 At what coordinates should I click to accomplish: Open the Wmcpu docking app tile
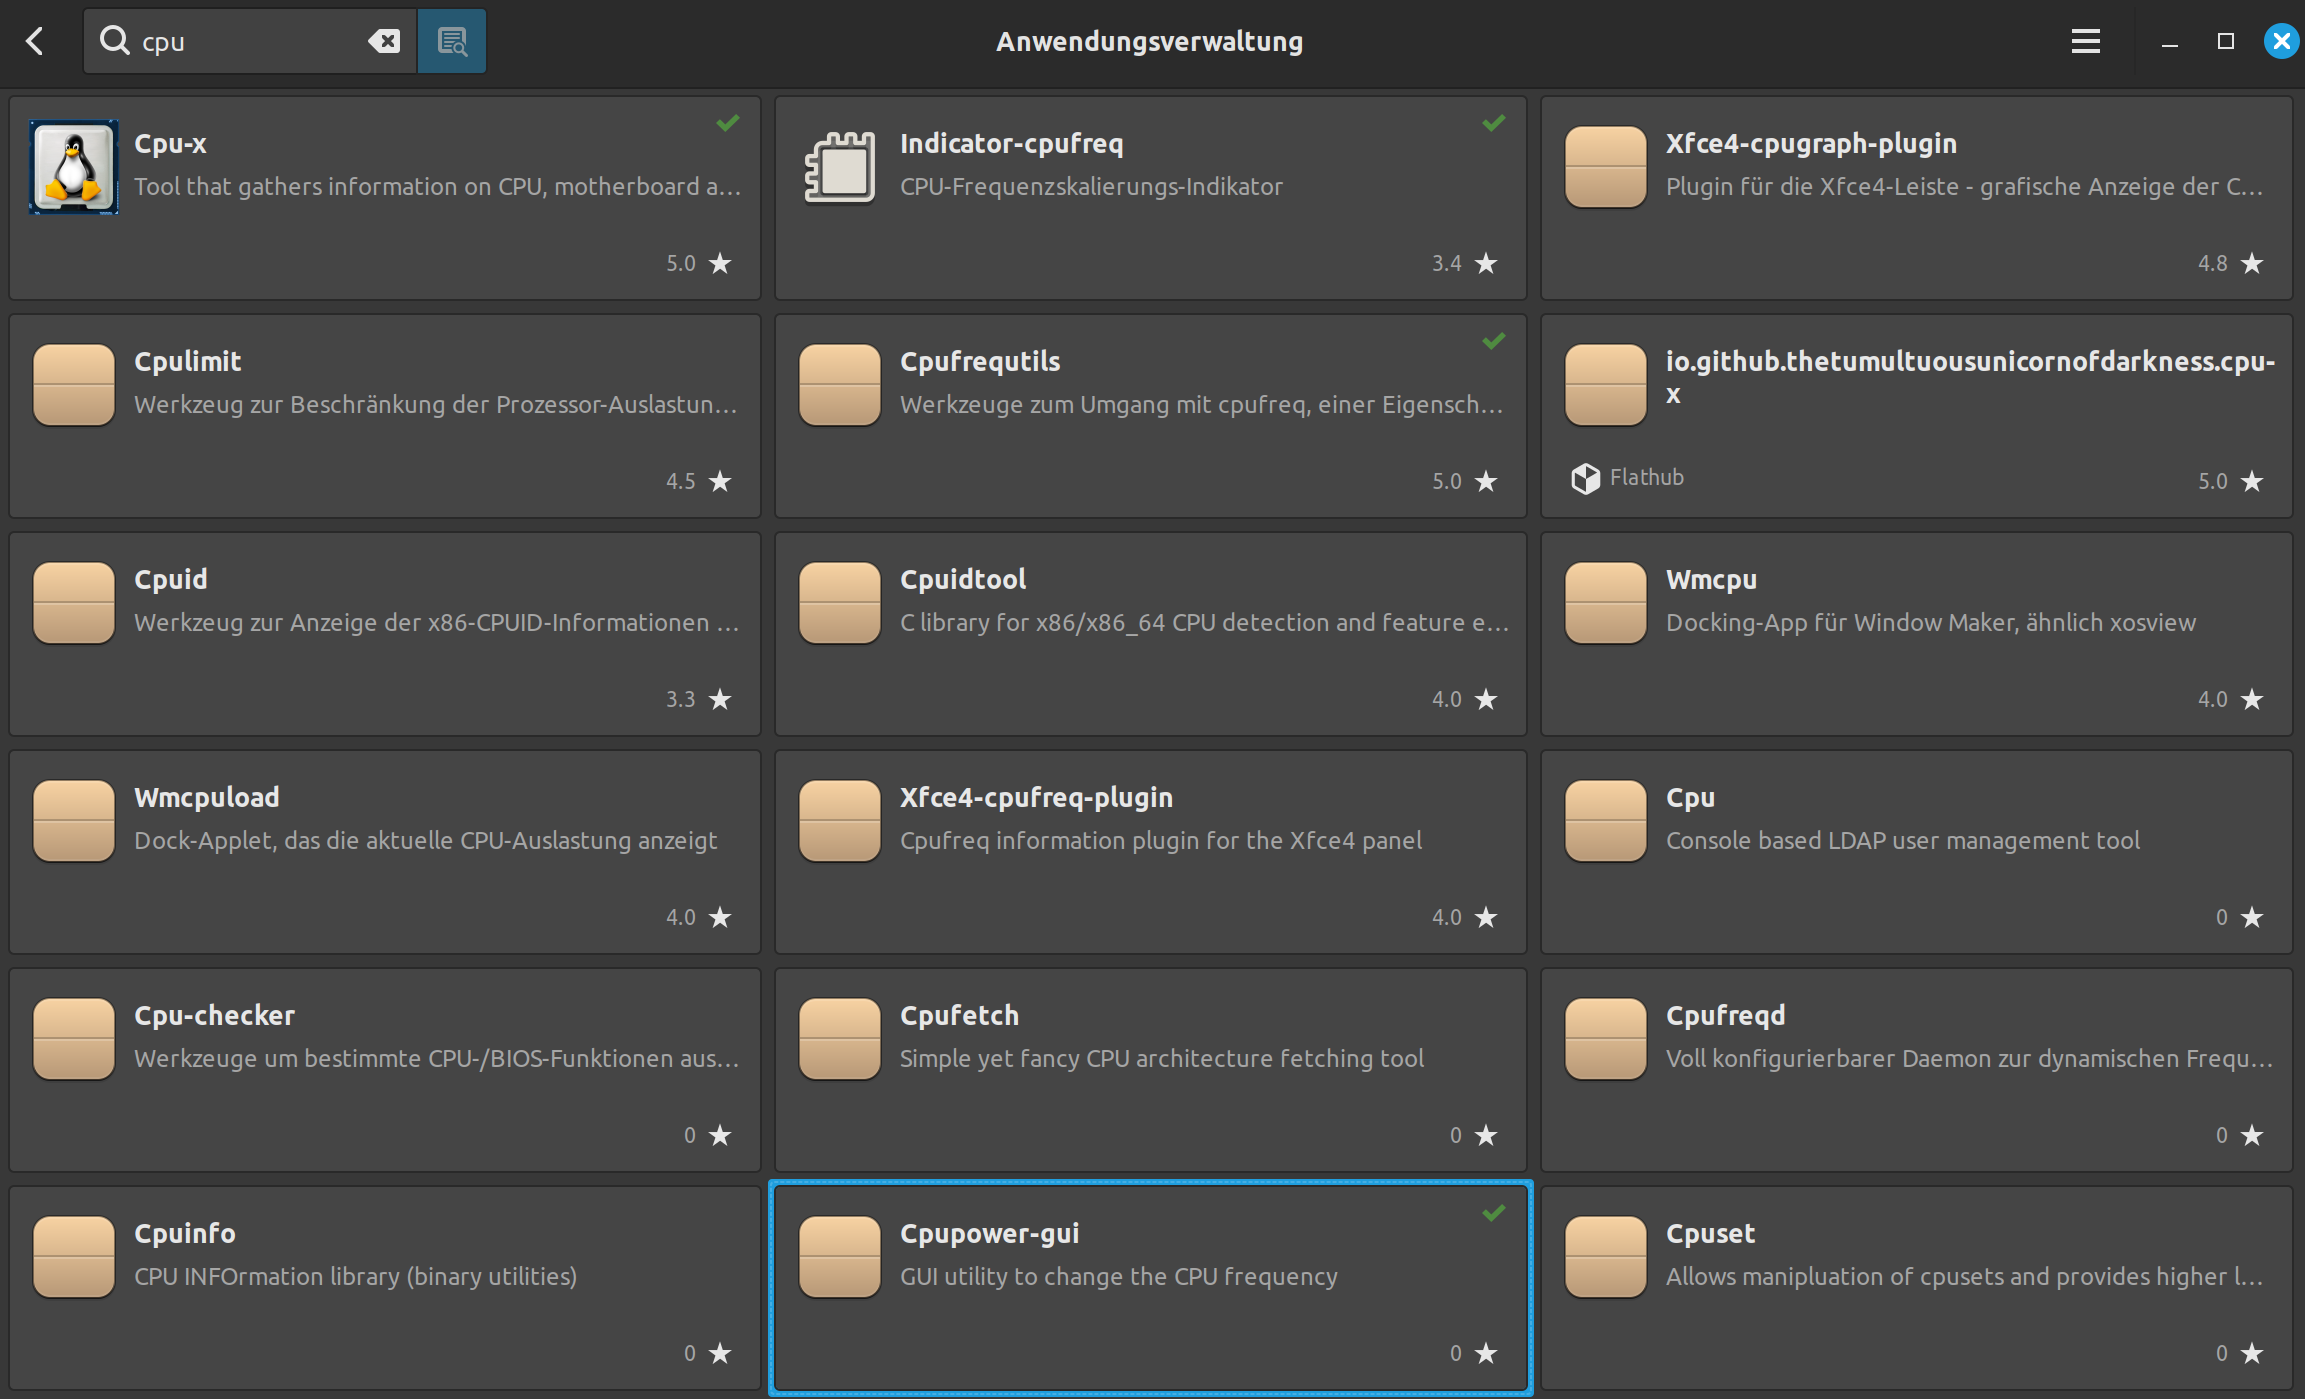click(1916, 634)
